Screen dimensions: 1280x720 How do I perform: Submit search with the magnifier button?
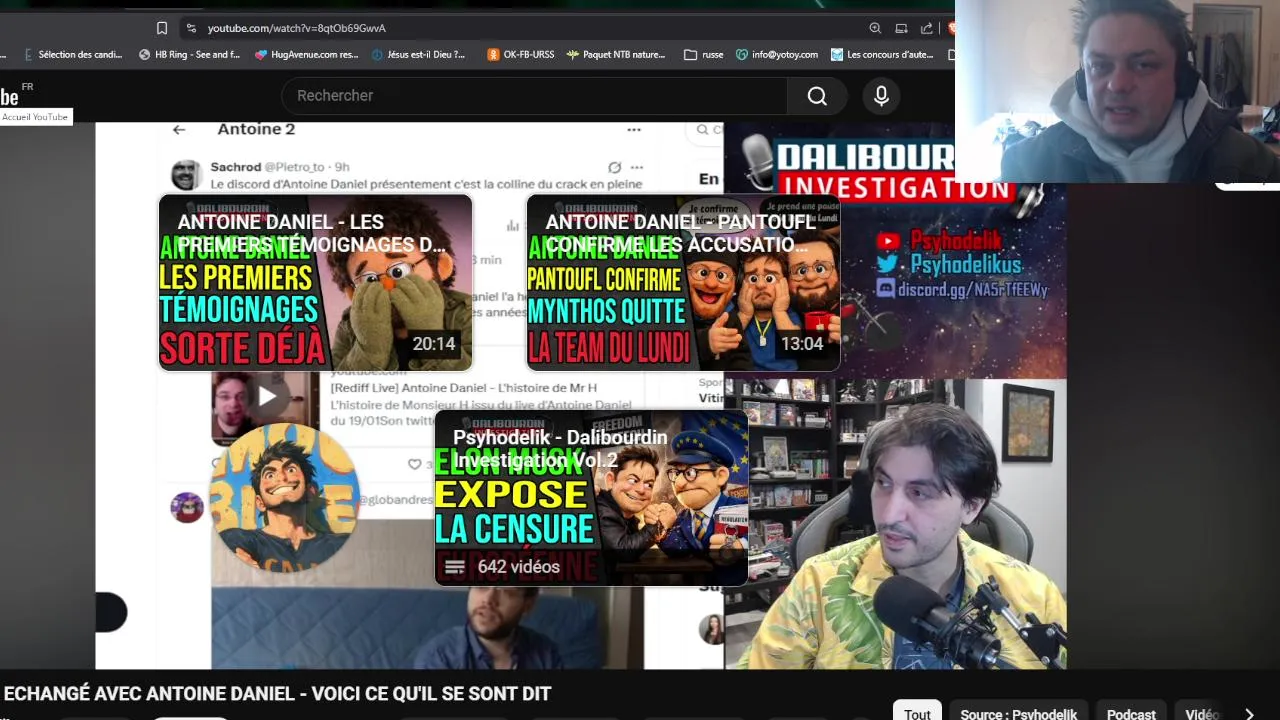(817, 96)
